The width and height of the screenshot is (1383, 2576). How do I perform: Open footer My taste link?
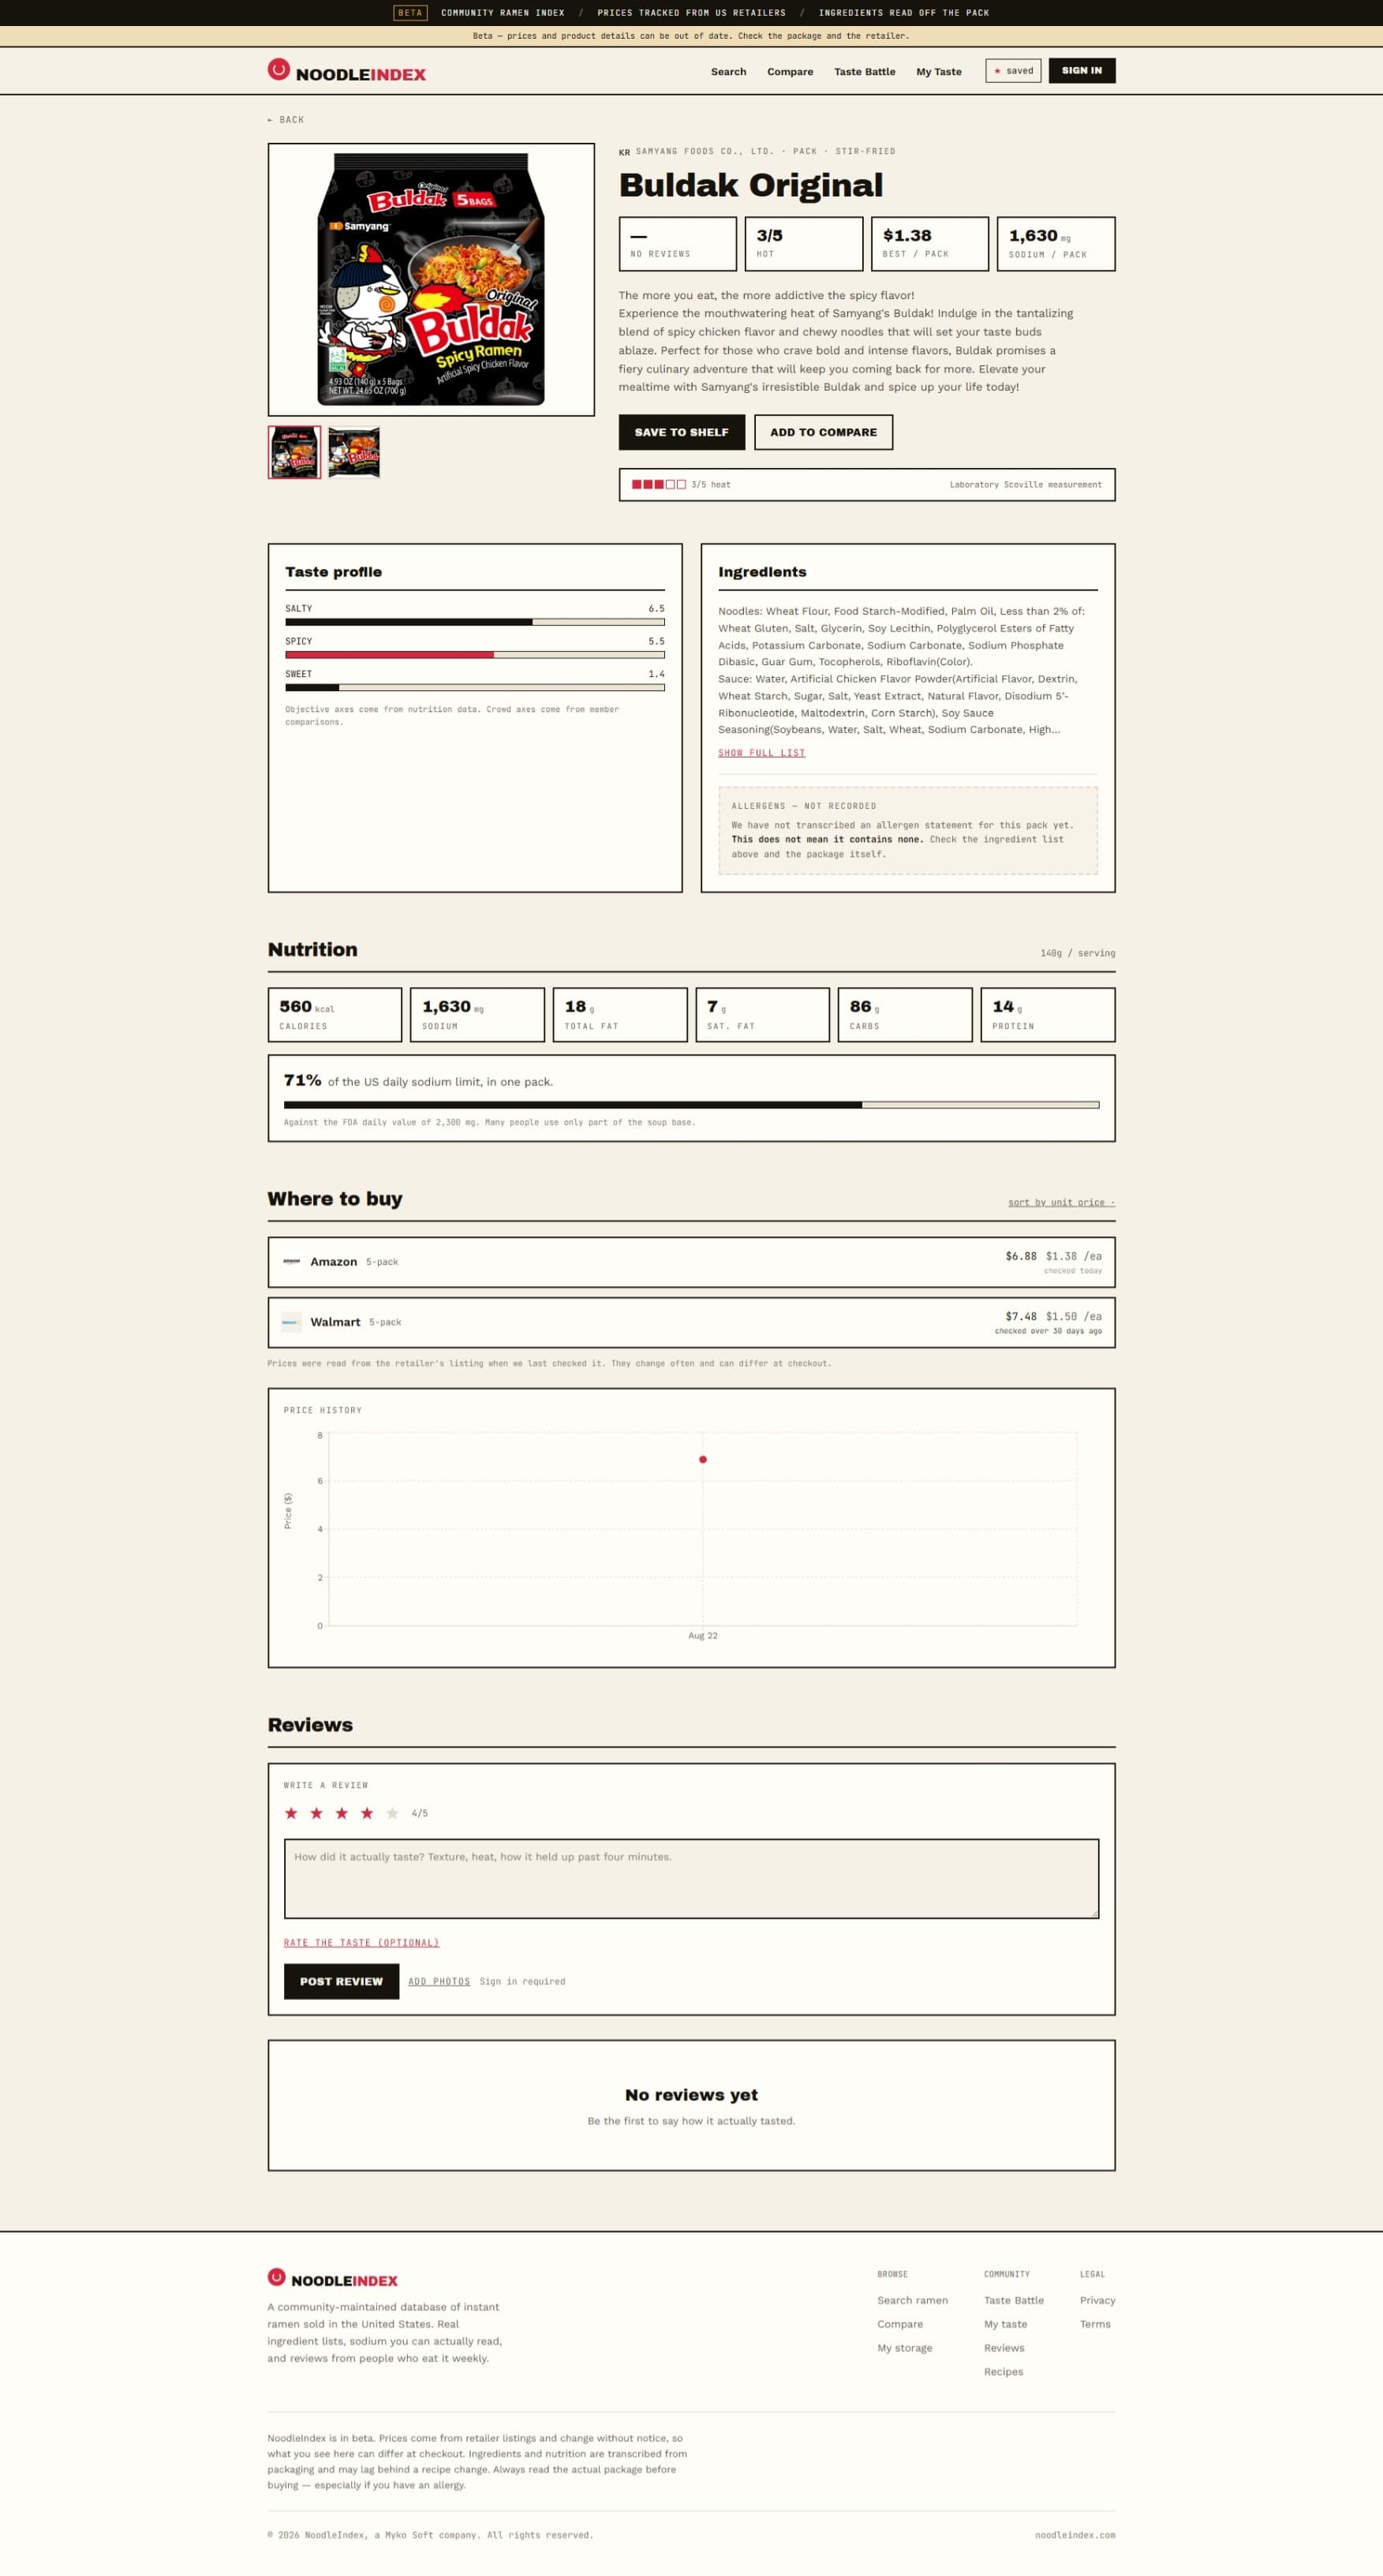click(x=1005, y=2324)
